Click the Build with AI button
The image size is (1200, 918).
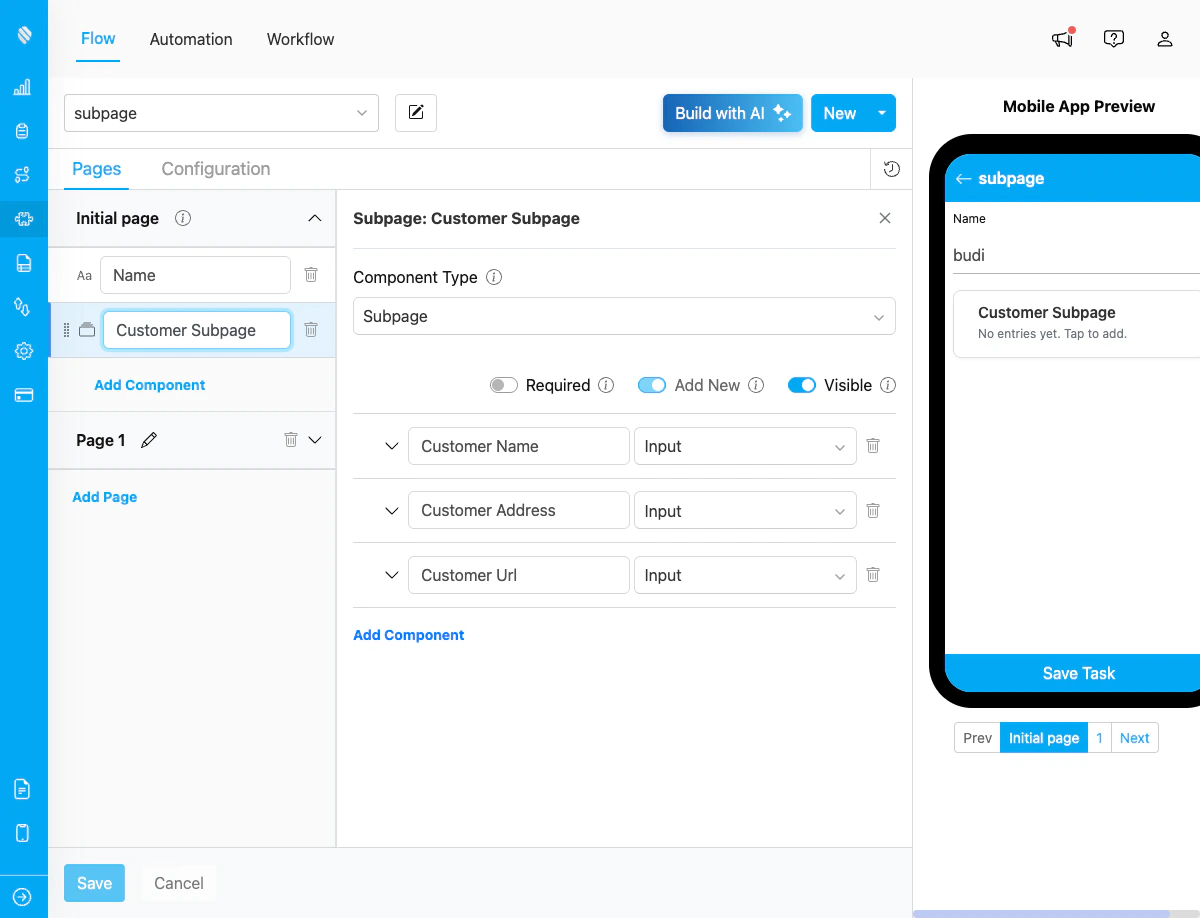[x=732, y=113]
